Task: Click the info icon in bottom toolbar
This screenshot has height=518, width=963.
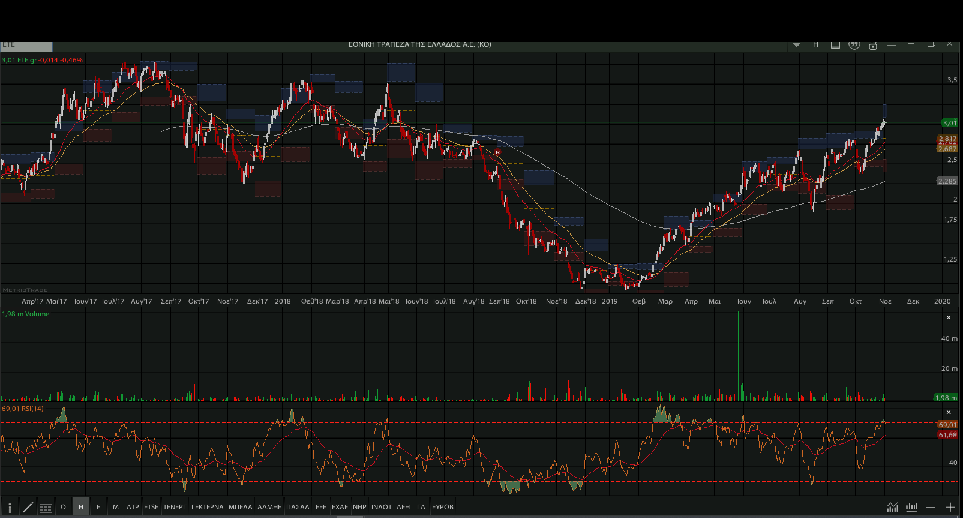Action: tap(10, 508)
